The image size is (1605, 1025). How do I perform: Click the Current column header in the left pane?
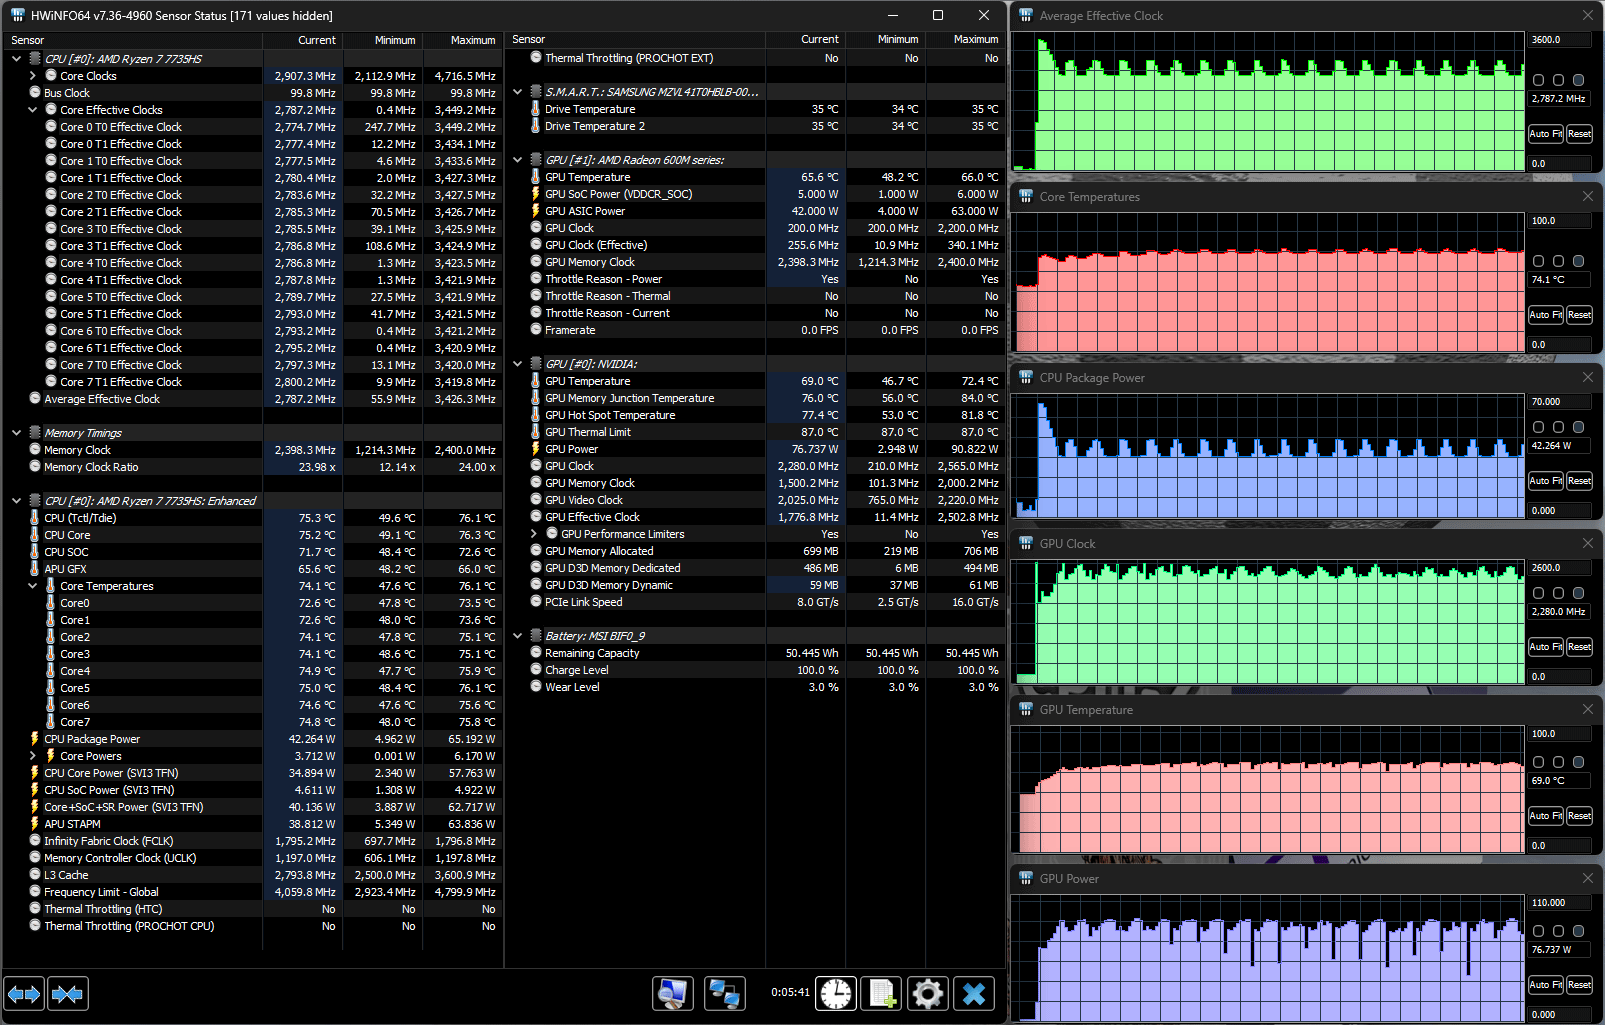click(302, 40)
